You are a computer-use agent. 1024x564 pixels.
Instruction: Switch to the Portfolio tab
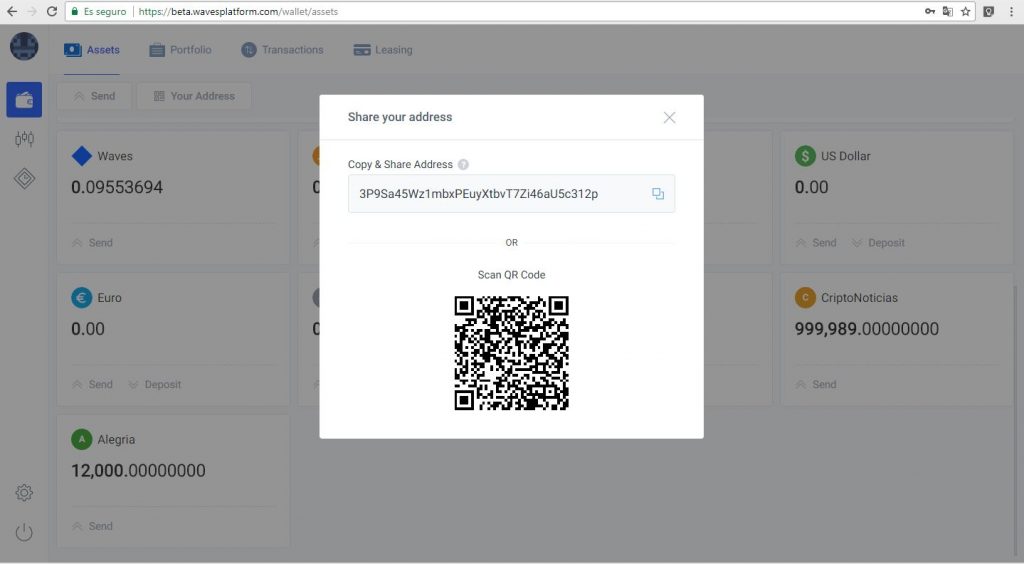point(180,50)
